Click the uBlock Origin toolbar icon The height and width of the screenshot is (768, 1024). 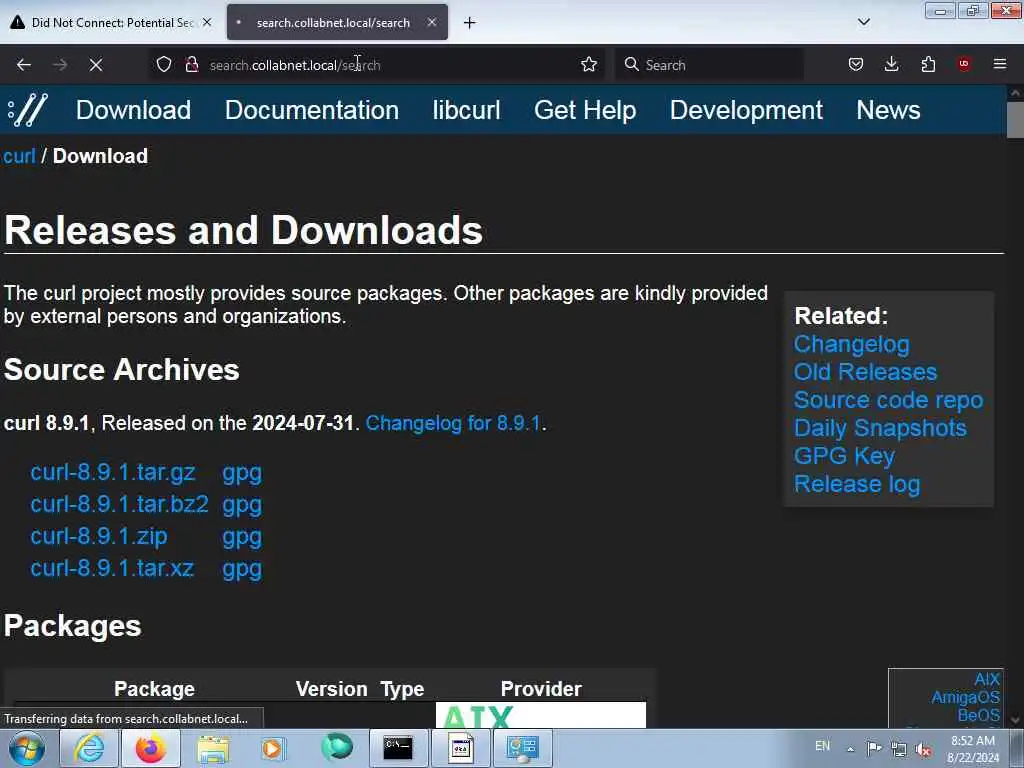tap(964, 64)
